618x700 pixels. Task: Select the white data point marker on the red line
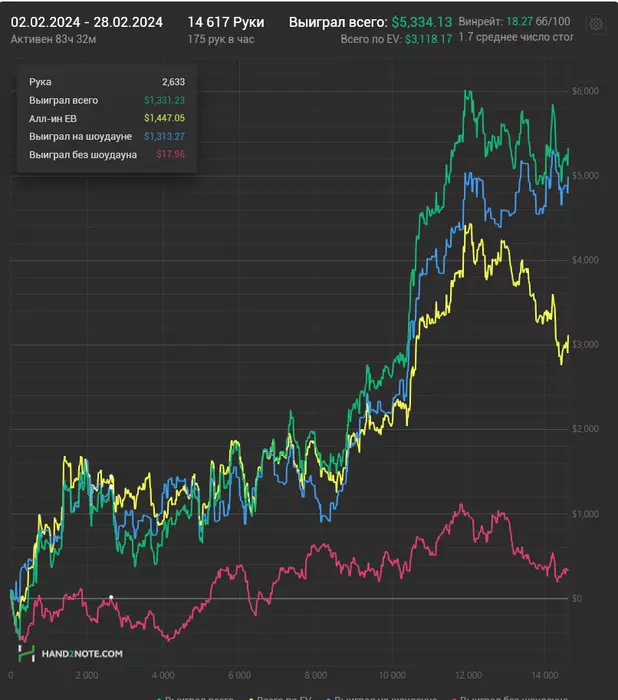[x=111, y=597]
